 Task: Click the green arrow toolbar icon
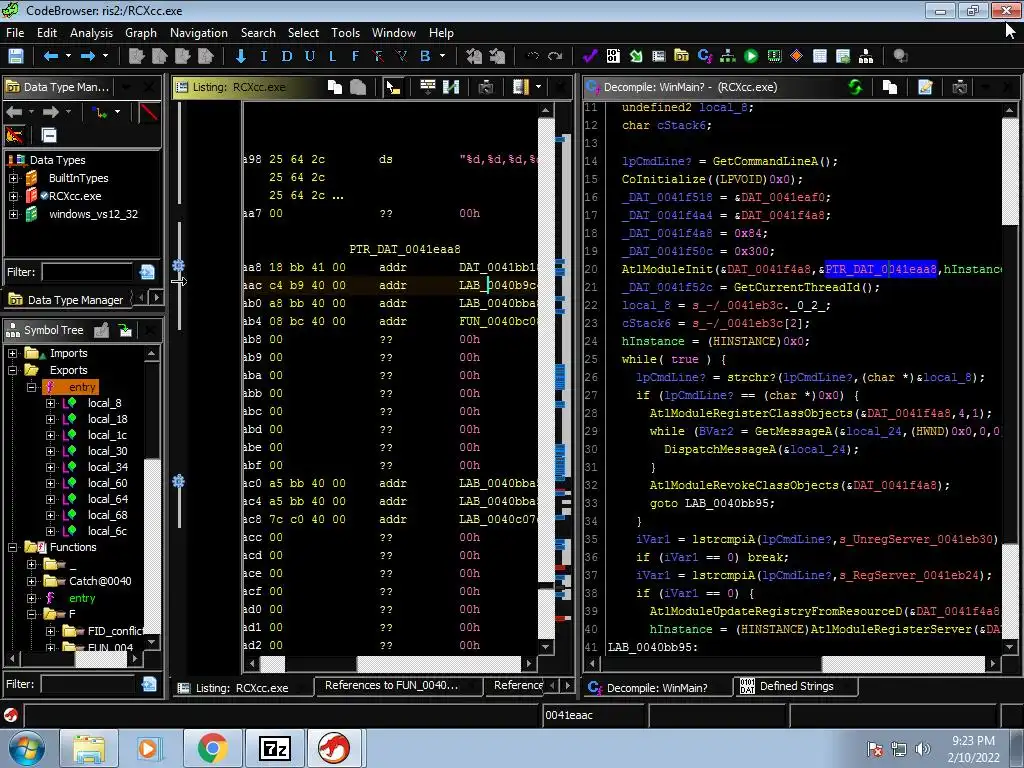(635, 56)
